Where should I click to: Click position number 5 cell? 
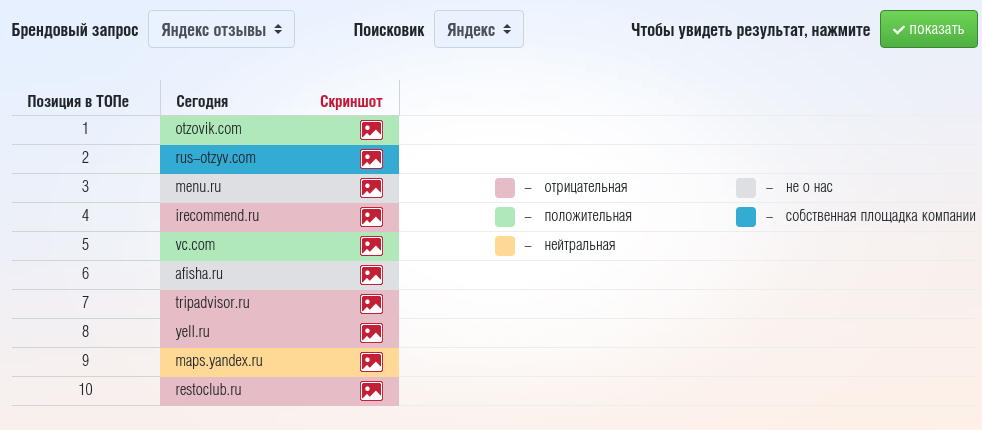pos(85,245)
